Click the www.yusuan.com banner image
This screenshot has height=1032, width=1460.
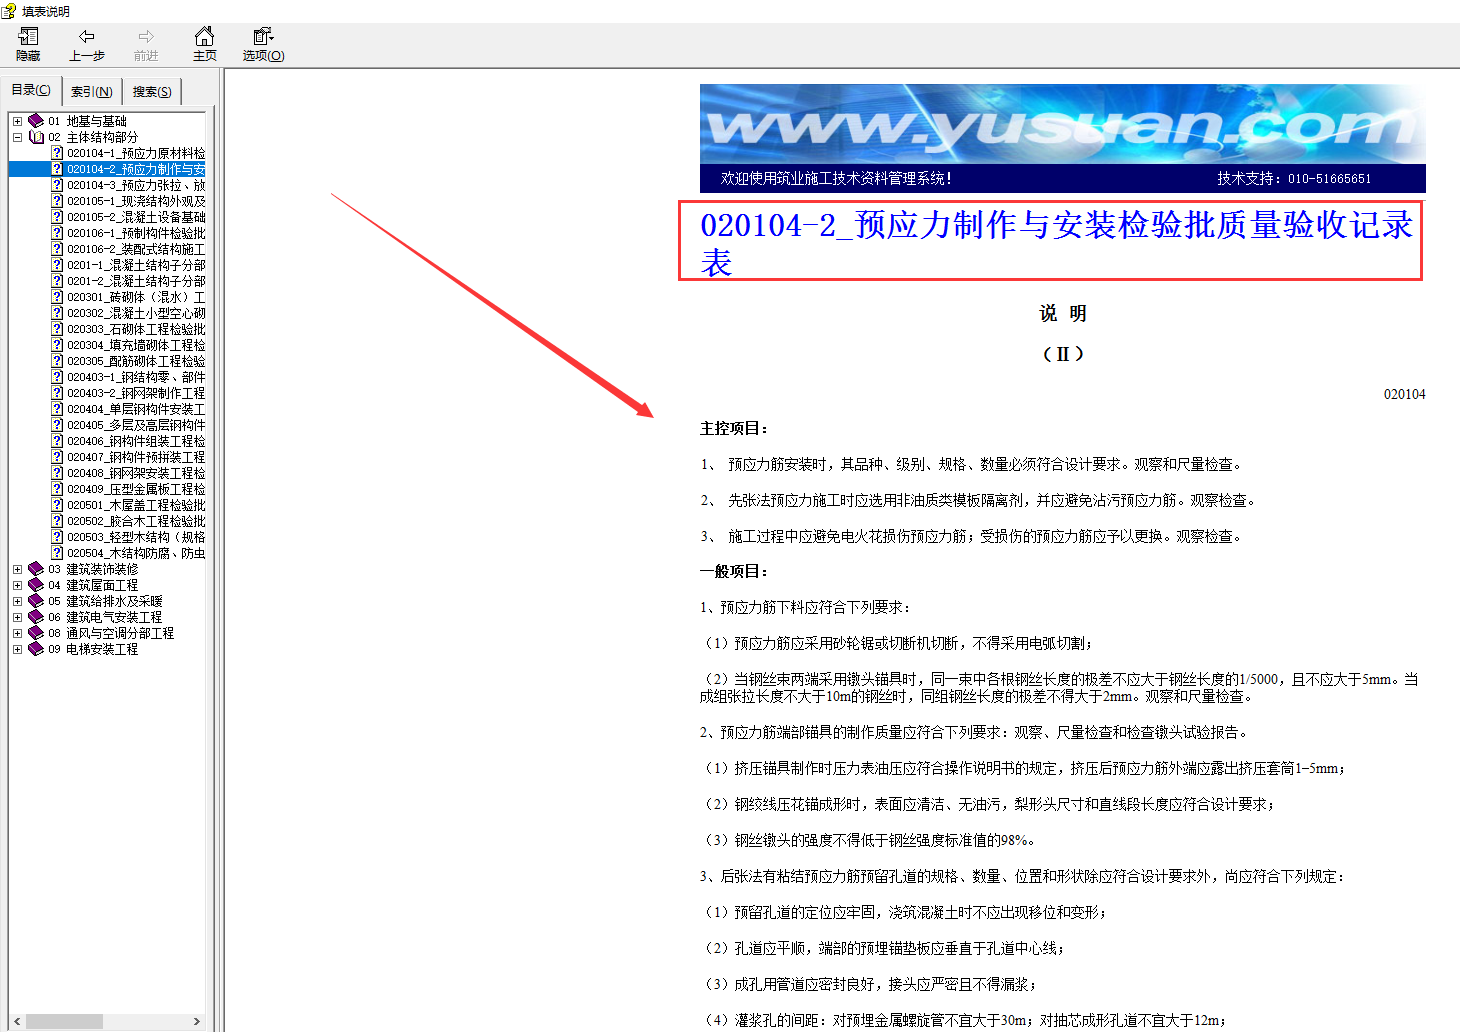1062,124
